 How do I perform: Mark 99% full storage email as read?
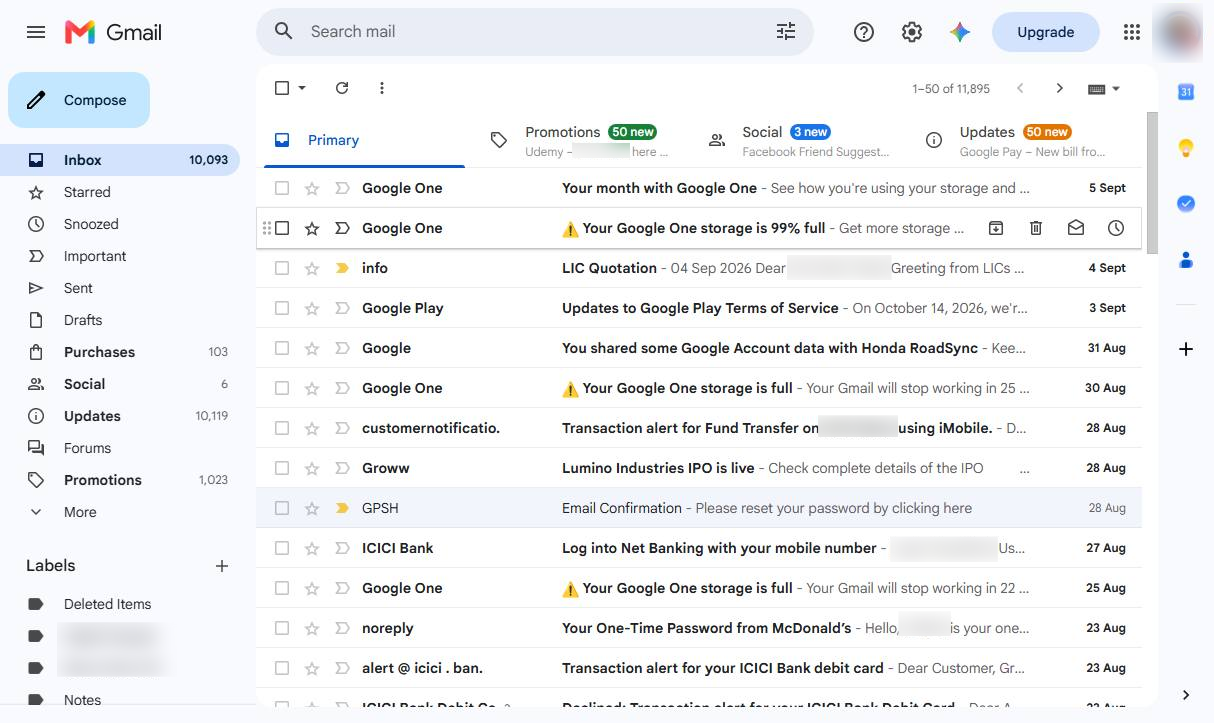pyautogui.click(x=1076, y=228)
